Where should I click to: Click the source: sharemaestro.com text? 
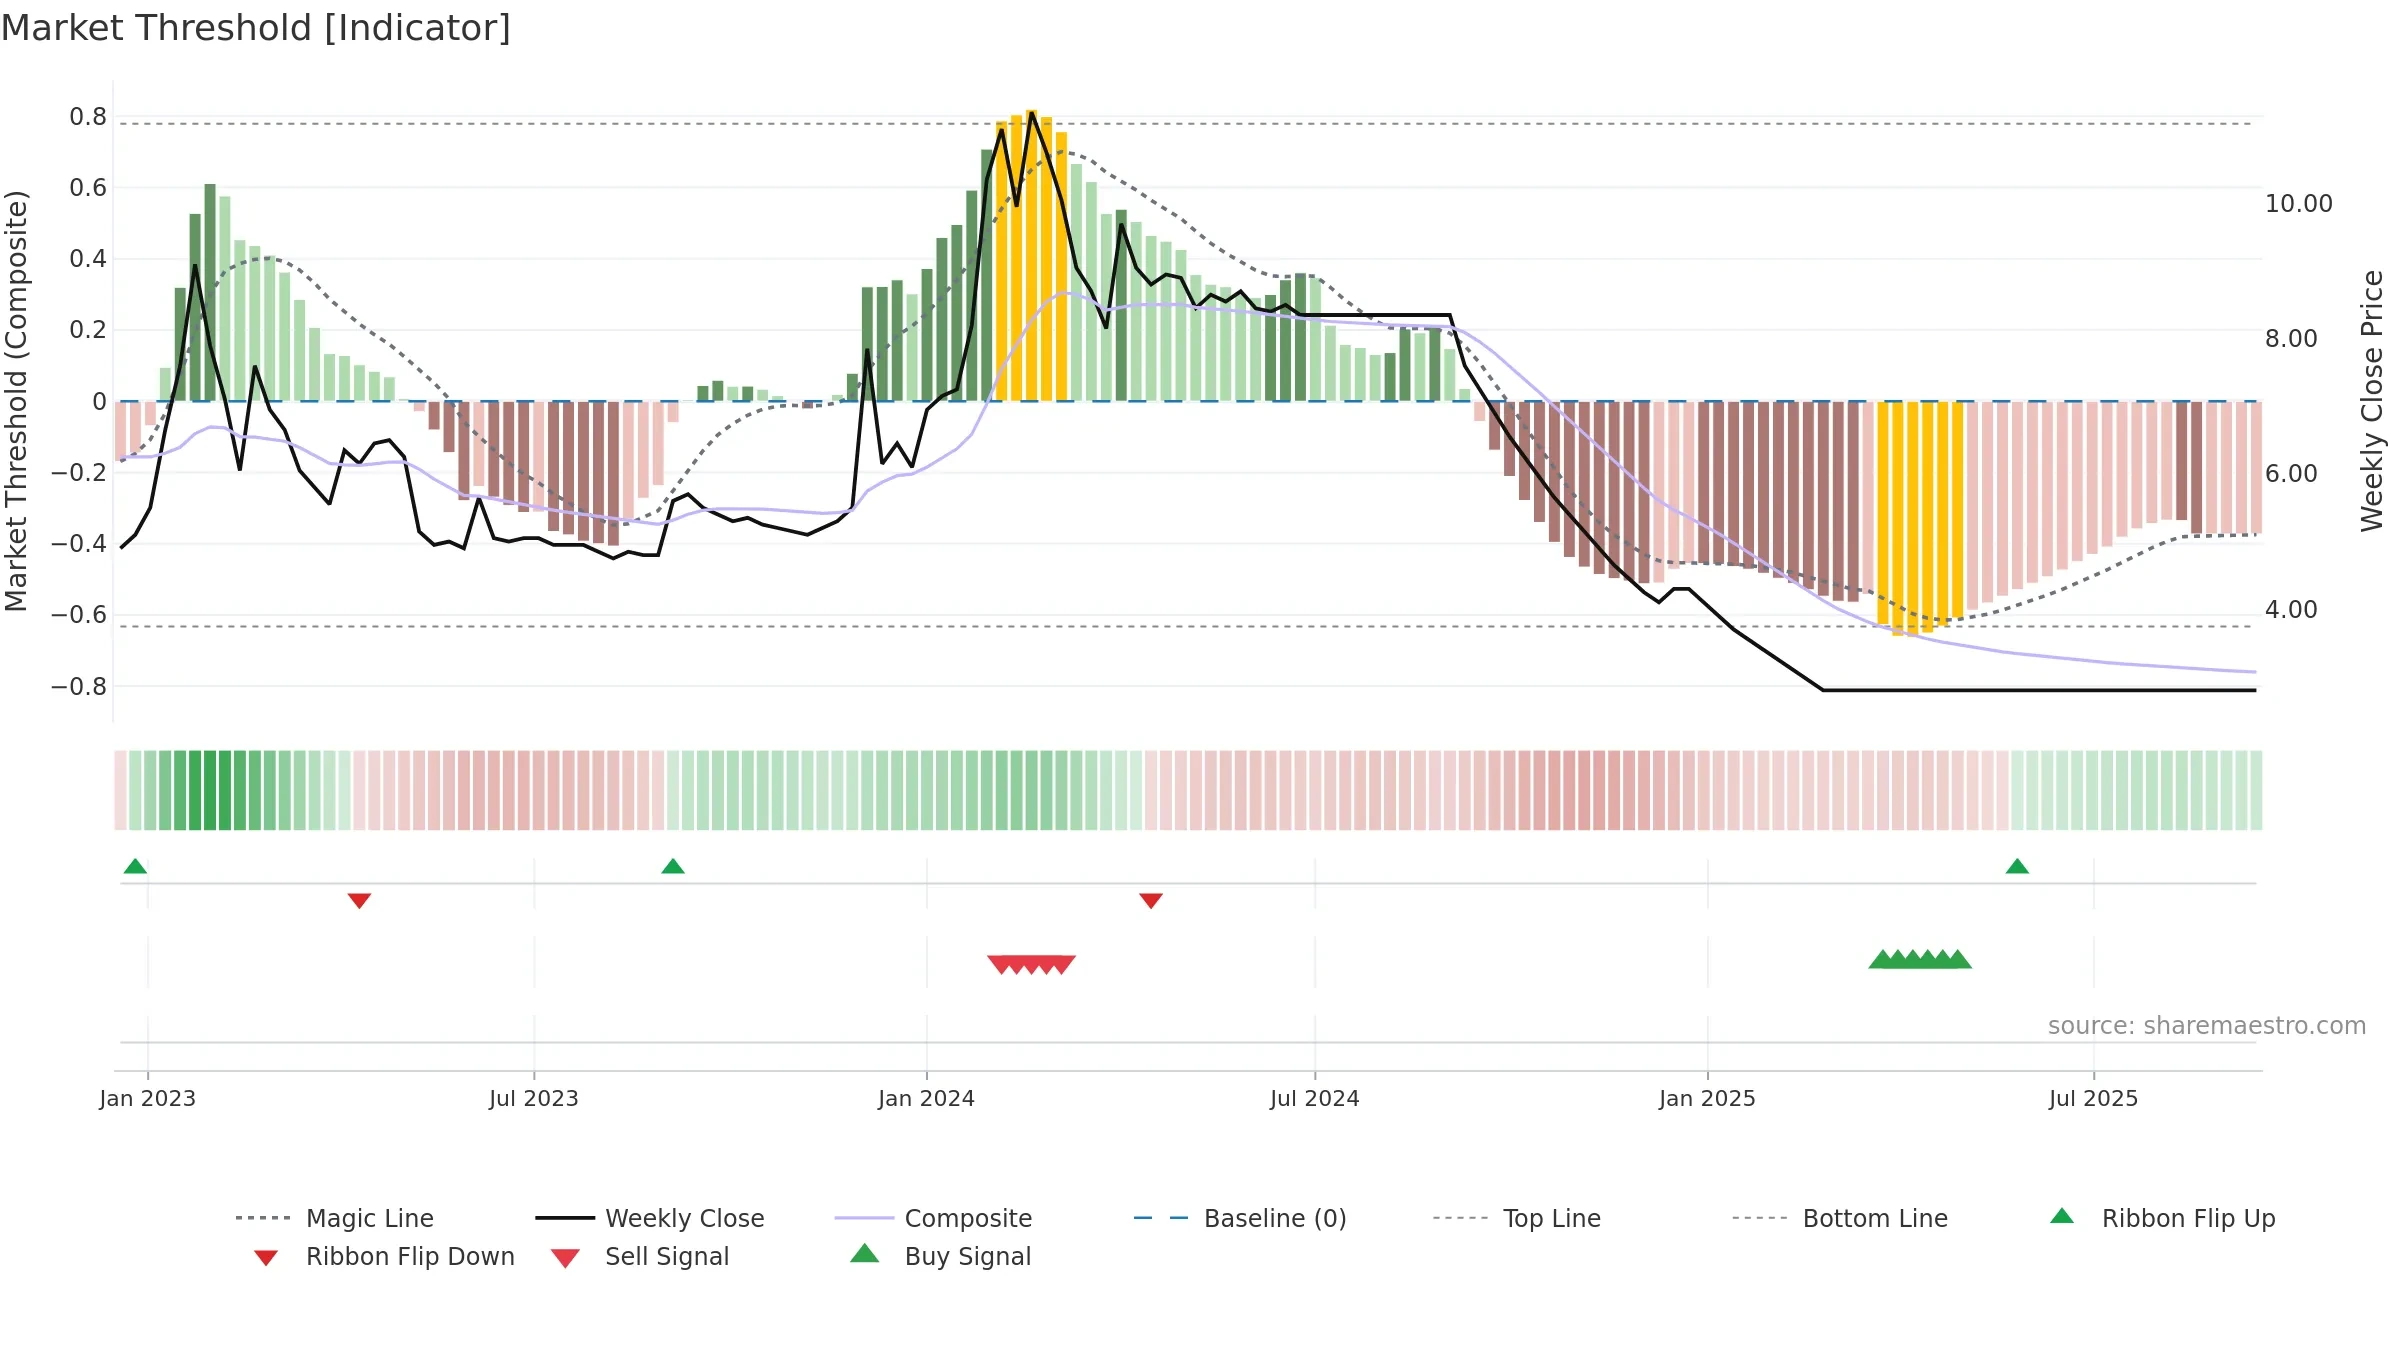coord(2207,1025)
